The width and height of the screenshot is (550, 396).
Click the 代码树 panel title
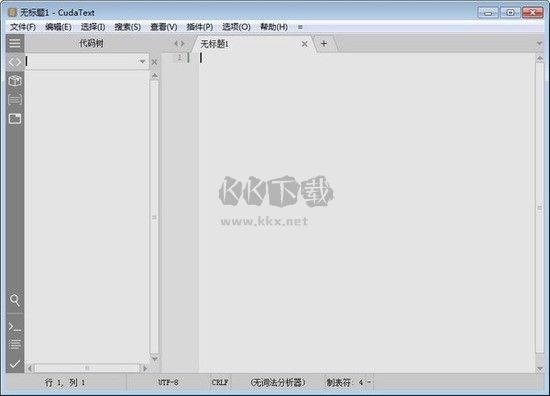coord(91,43)
